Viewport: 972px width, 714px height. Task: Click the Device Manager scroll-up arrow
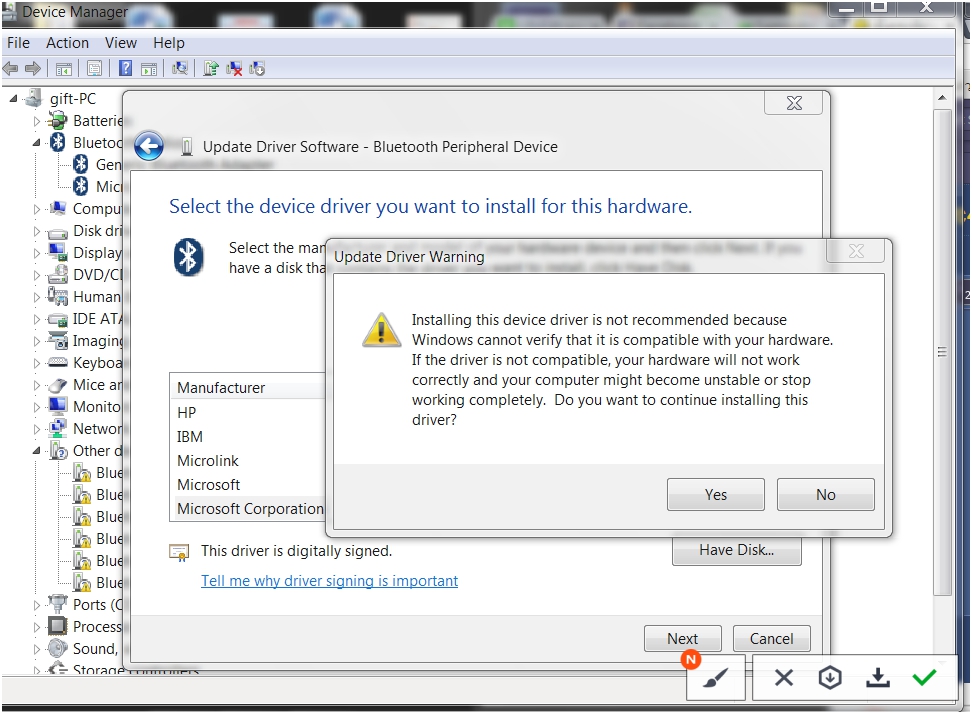pyautogui.click(x=942, y=98)
